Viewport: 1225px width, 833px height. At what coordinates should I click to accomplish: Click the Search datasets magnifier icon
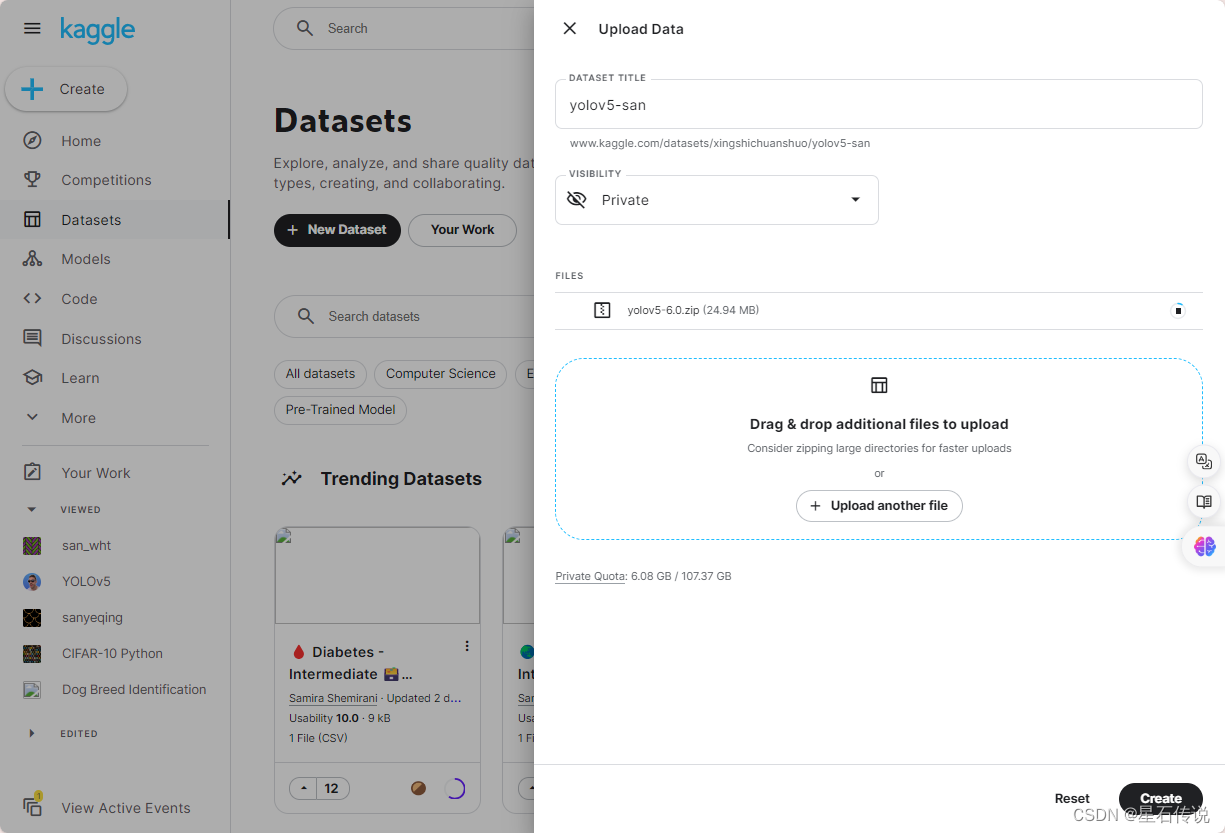pyautogui.click(x=306, y=316)
